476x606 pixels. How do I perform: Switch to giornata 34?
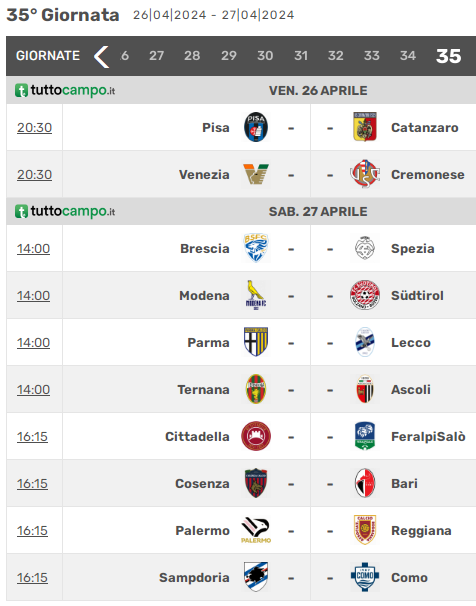408,56
